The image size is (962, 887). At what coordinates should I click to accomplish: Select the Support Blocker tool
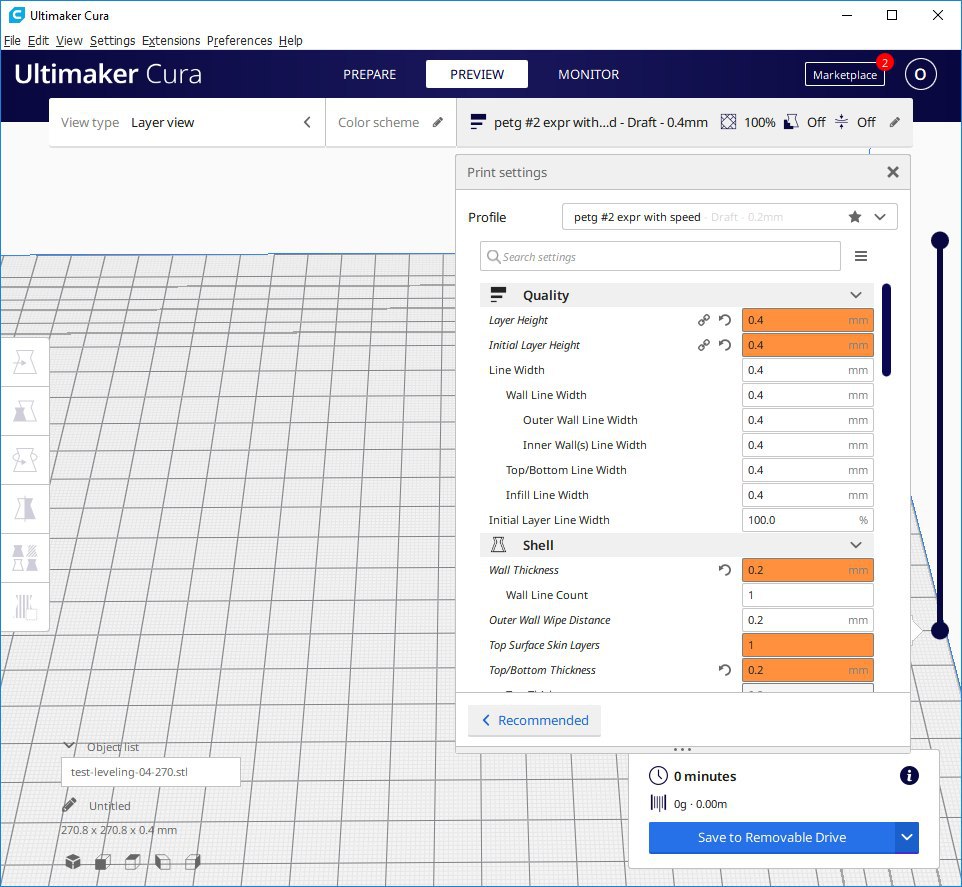[x=25, y=607]
